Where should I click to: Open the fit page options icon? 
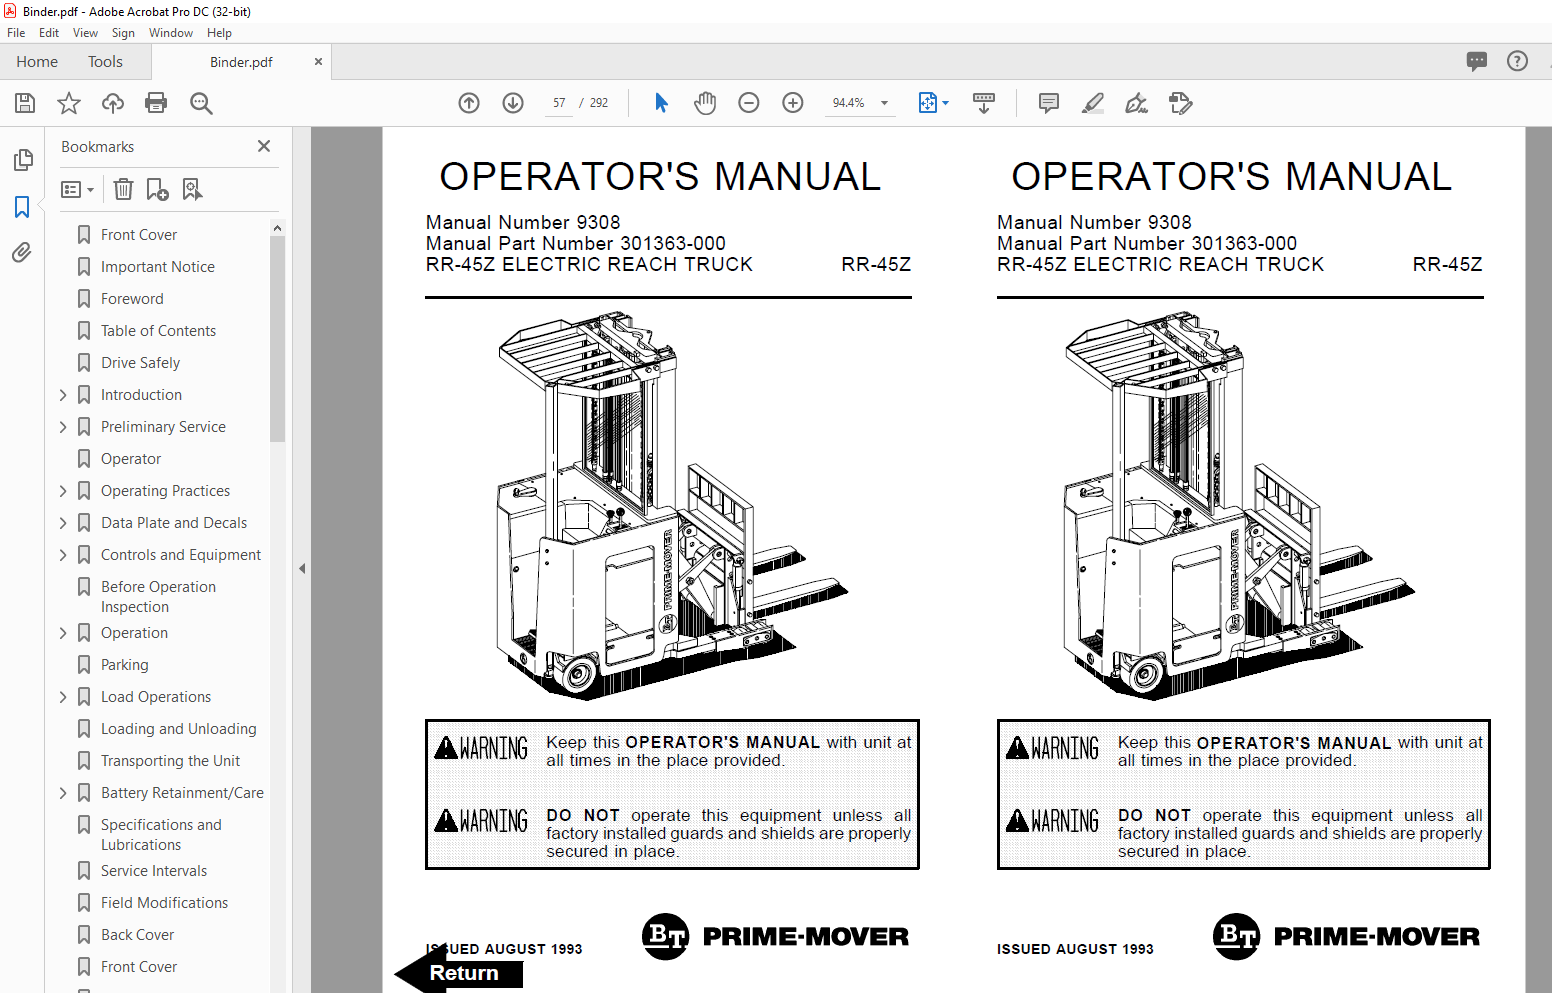click(x=933, y=103)
